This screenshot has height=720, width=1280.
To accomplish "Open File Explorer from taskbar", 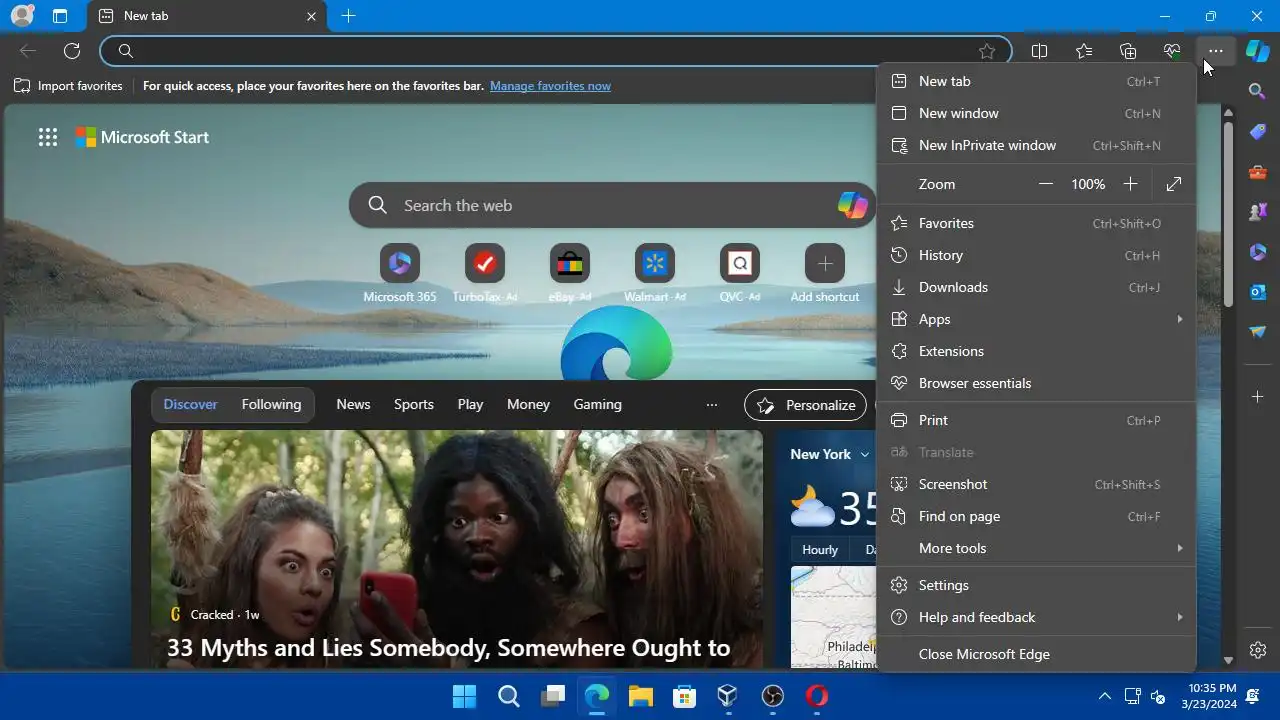I will [640, 696].
